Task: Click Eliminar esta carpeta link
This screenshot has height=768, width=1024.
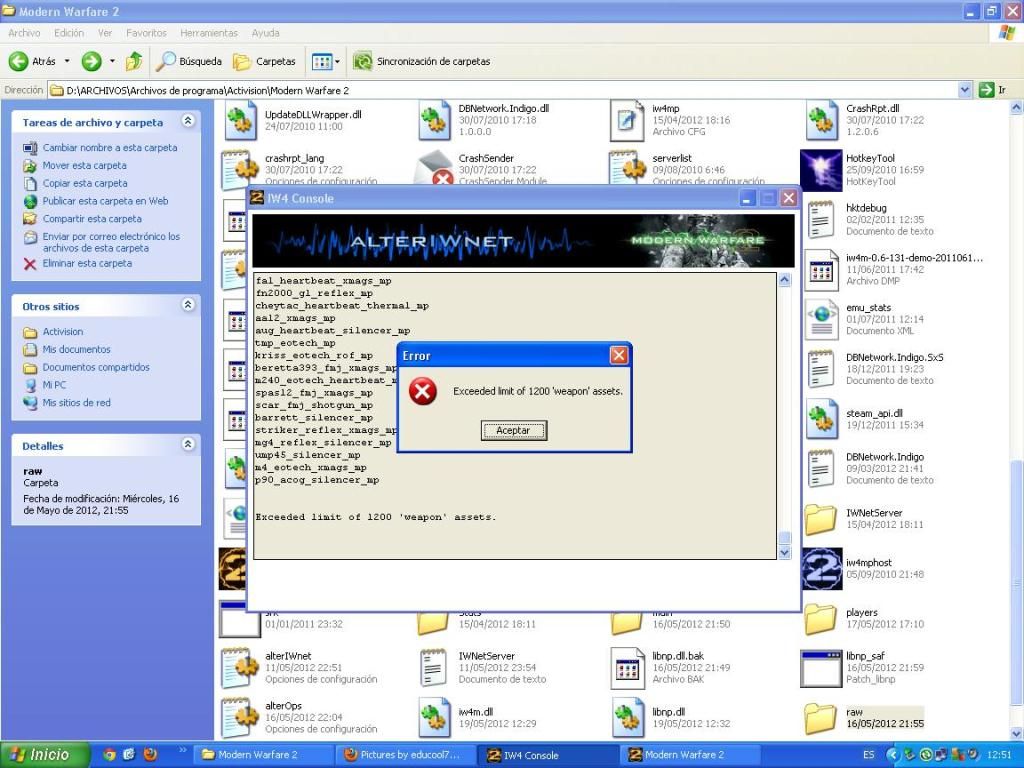Action: (x=87, y=263)
